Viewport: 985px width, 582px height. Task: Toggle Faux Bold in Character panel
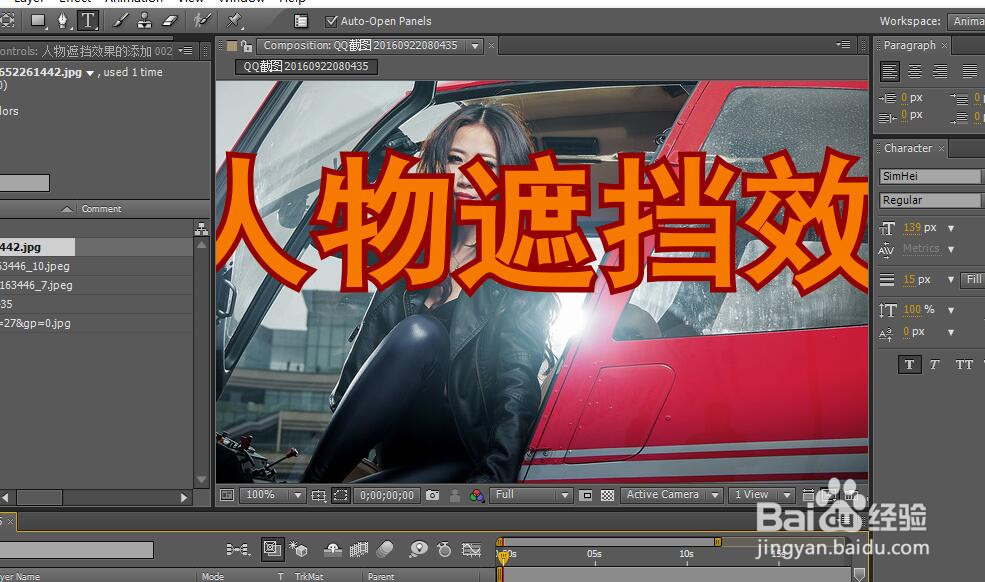(910, 365)
